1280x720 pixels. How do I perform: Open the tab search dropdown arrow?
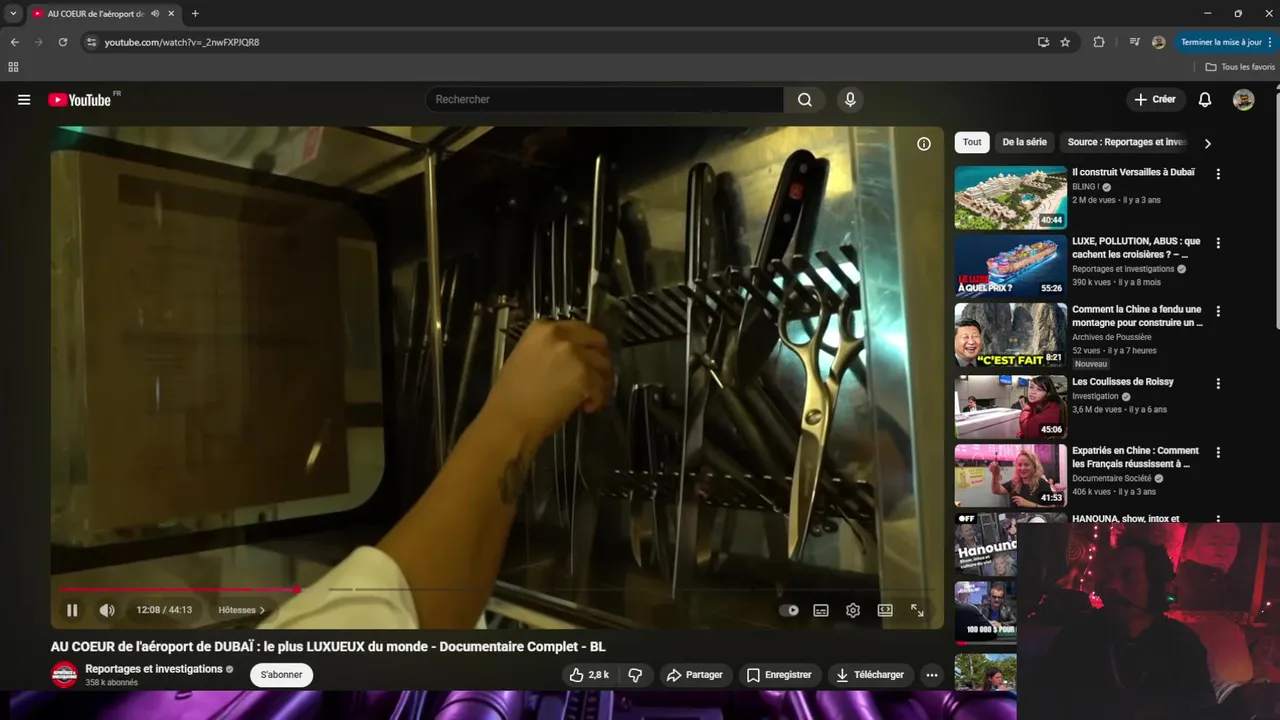(13, 14)
